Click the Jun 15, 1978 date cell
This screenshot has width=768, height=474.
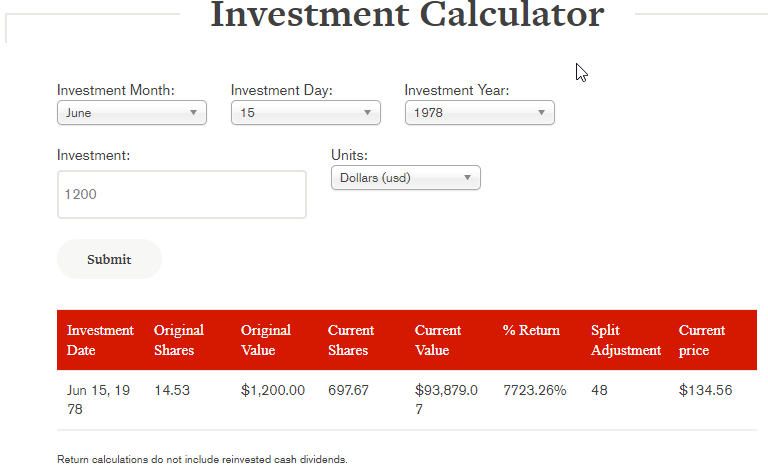[x=100, y=400]
